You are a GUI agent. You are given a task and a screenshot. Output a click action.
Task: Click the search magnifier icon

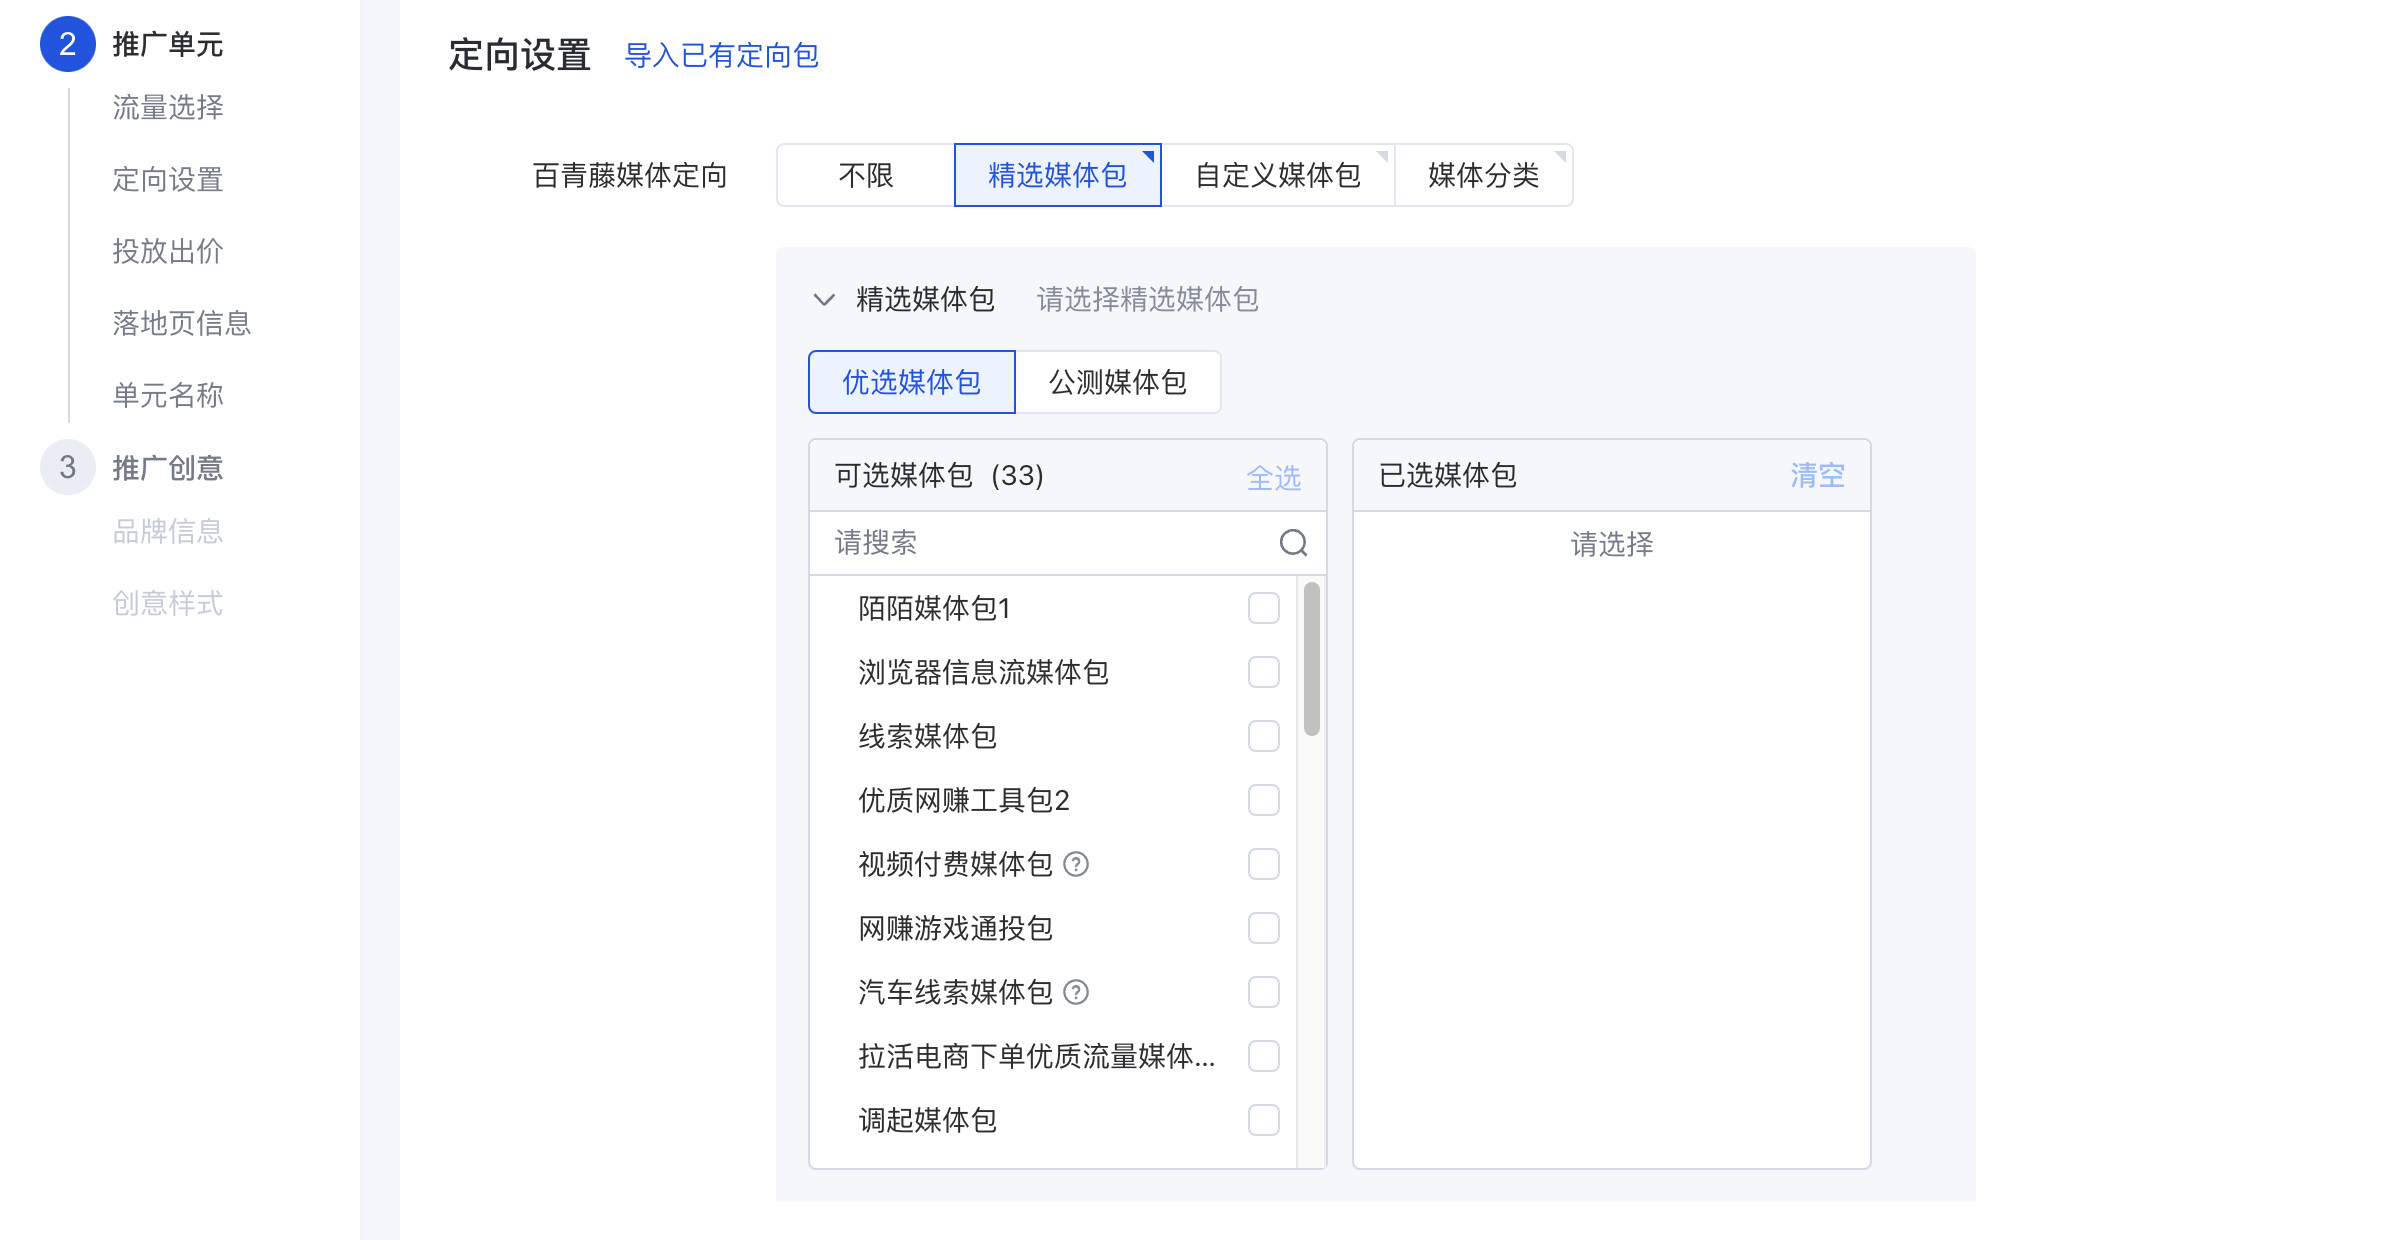pyautogui.click(x=1293, y=543)
